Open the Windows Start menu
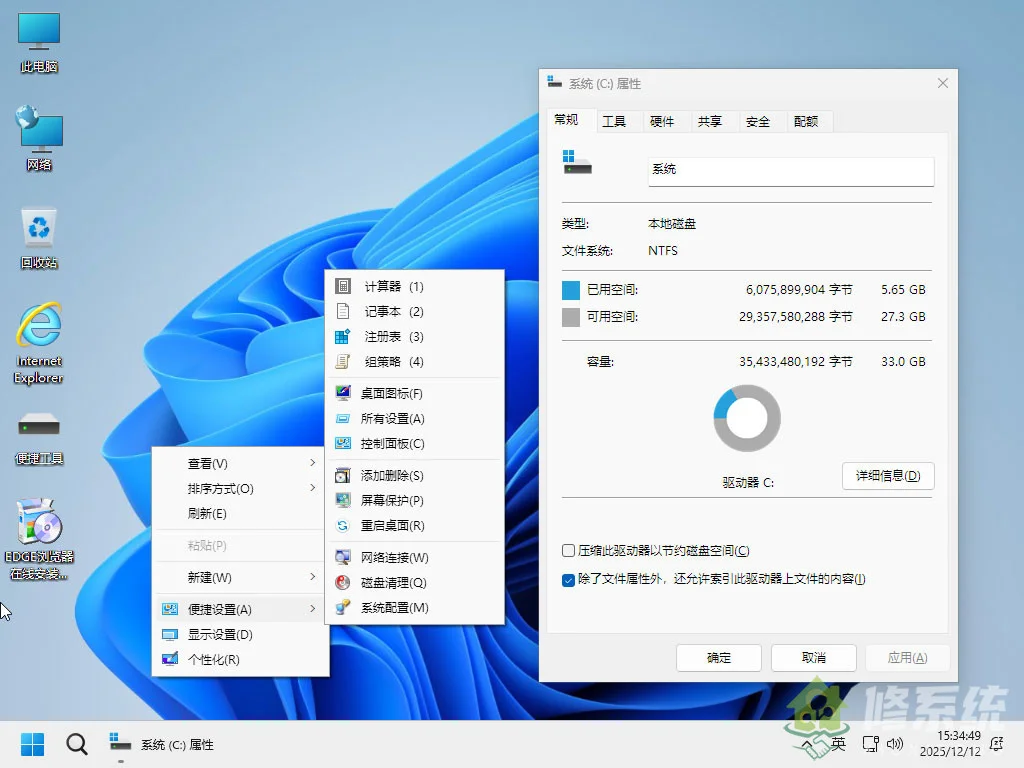This screenshot has width=1024, height=768. click(x=33, y=744)
